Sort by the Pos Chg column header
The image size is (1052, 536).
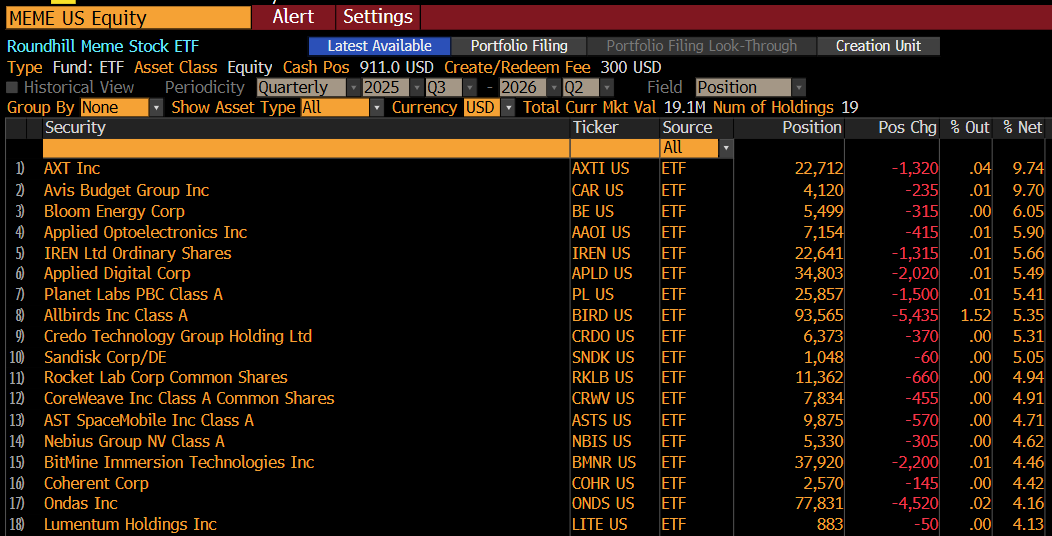[x=892, y=127]
